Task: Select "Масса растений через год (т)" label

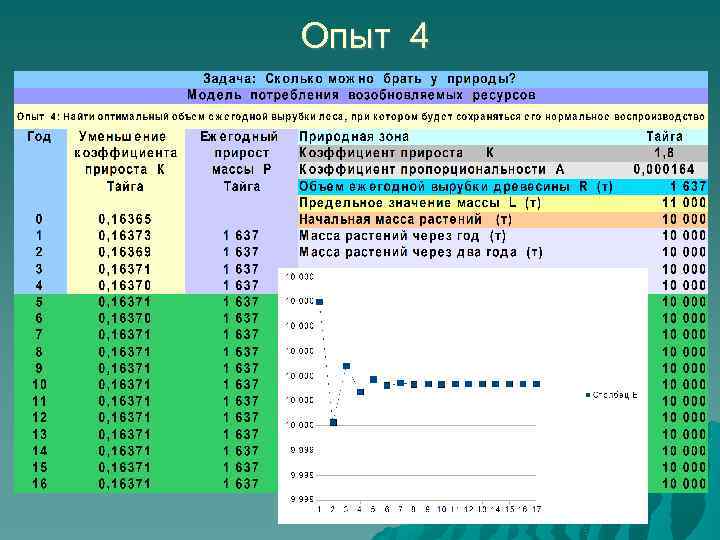Action: click(402, 236)
